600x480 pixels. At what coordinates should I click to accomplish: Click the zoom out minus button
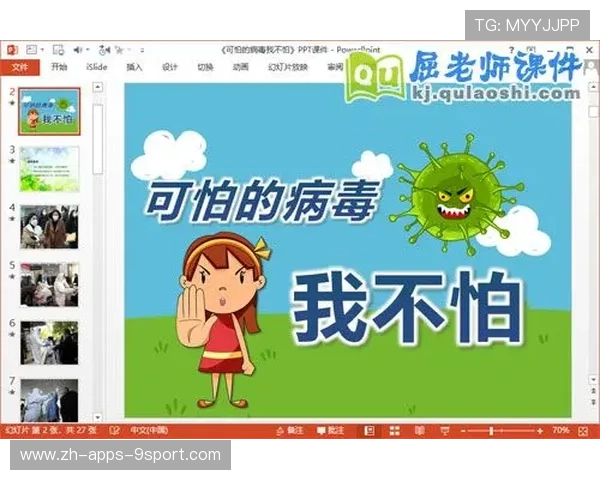click(463, 431)
